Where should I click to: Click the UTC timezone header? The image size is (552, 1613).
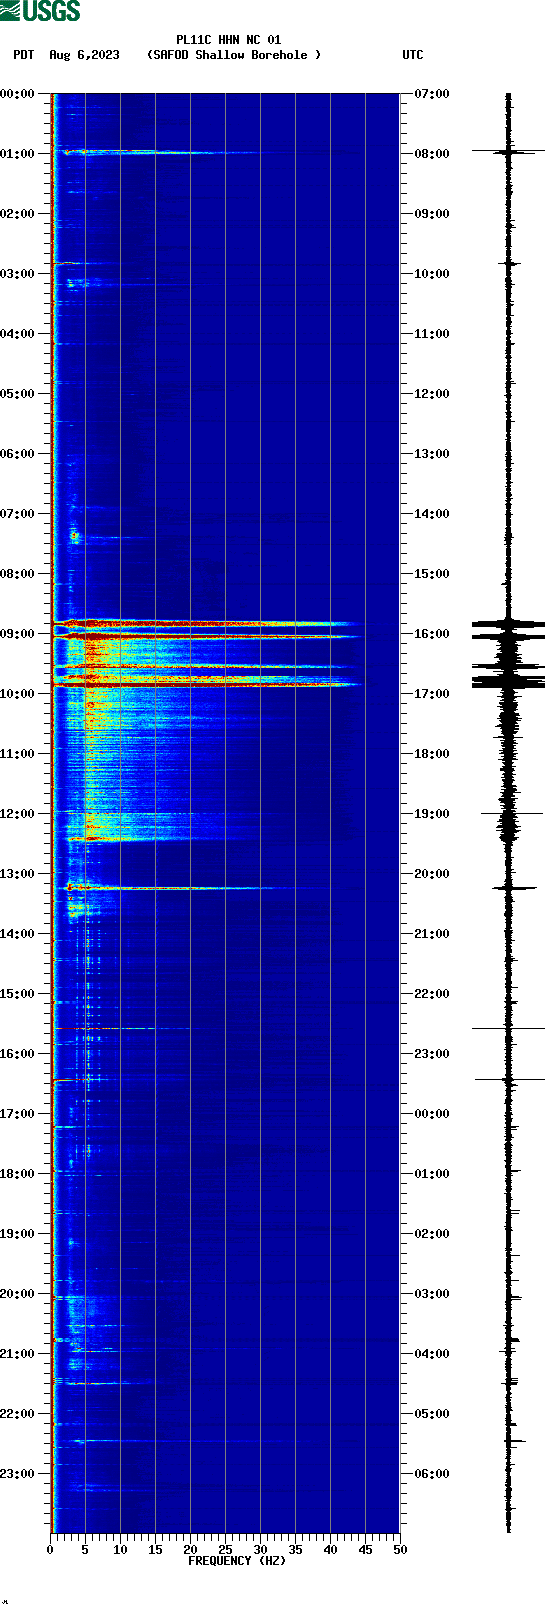(x=413, y=55)
